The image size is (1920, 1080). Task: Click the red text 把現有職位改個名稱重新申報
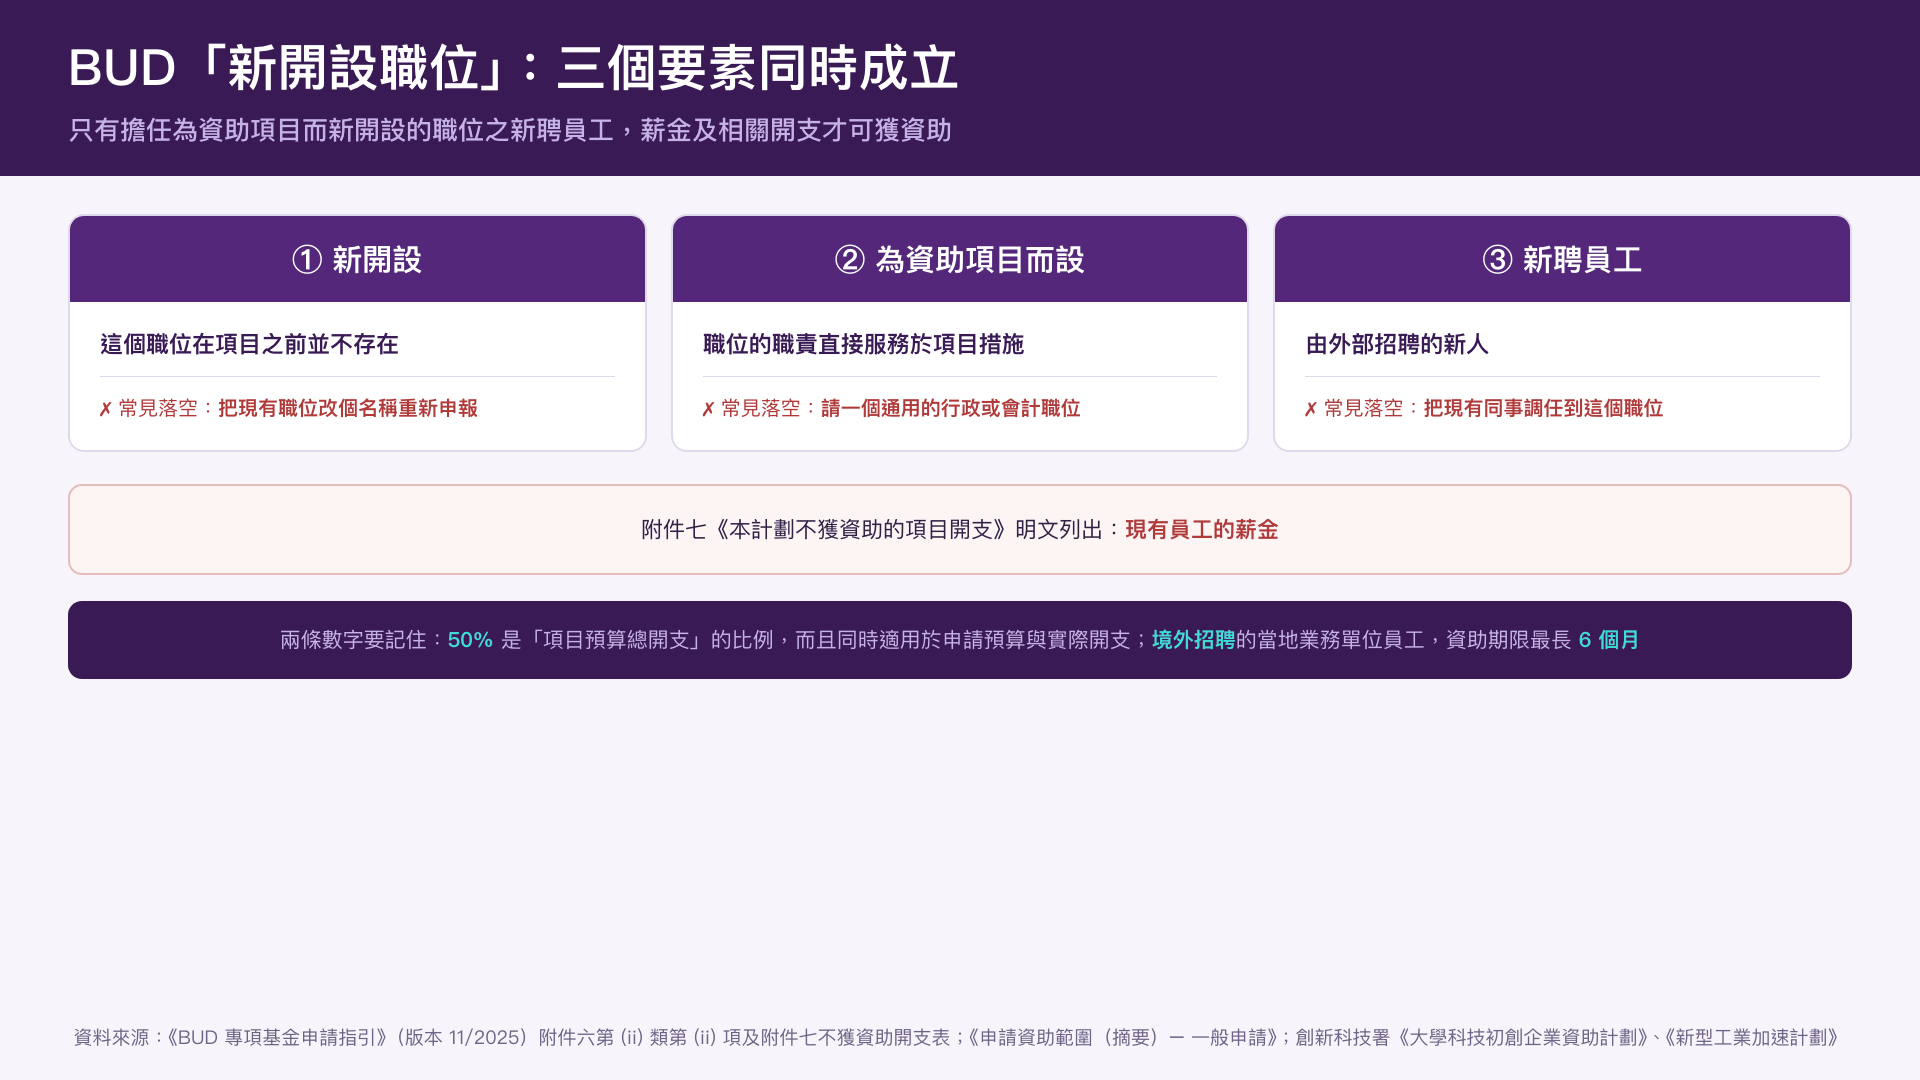point(348,408)
